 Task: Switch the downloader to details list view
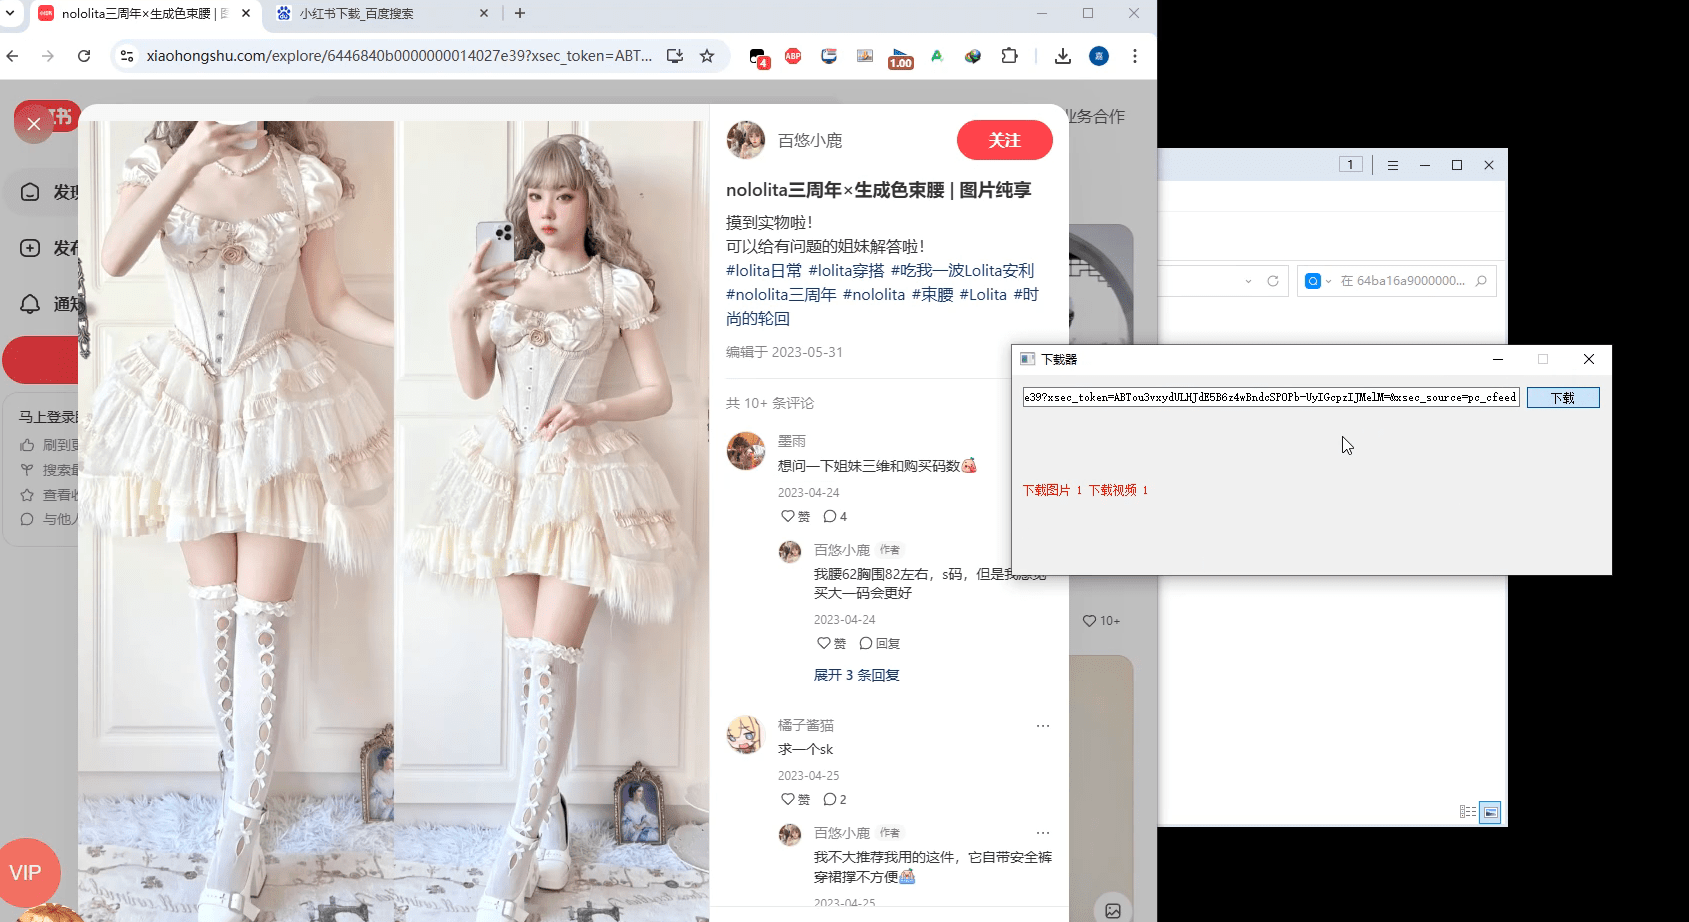coord(1470,812)
